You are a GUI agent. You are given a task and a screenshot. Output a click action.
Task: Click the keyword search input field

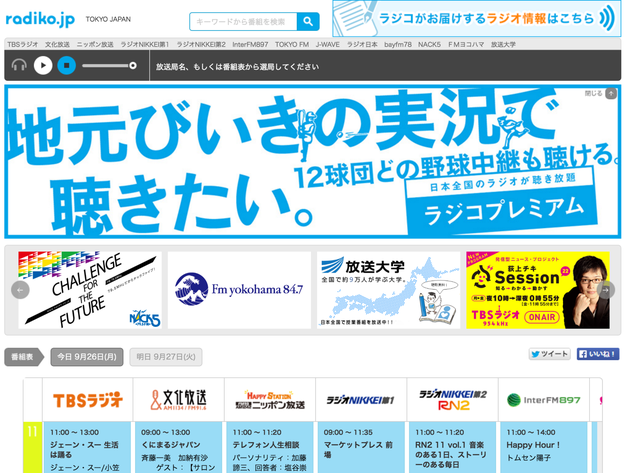tap(242, 21)
